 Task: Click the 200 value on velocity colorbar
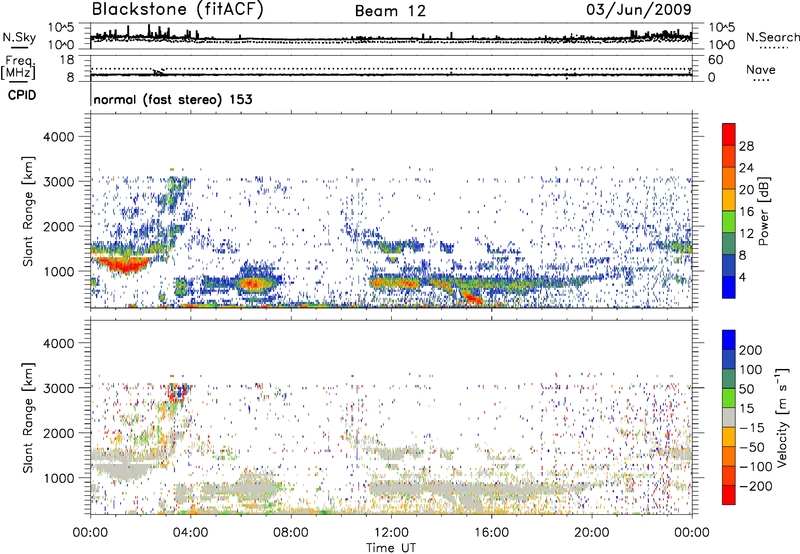point(751,350)
